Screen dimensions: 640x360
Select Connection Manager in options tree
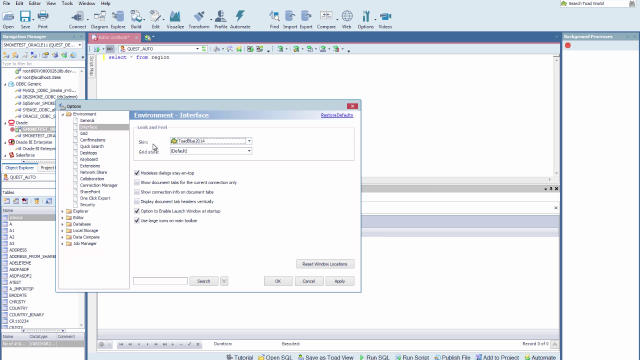point(99,185)
